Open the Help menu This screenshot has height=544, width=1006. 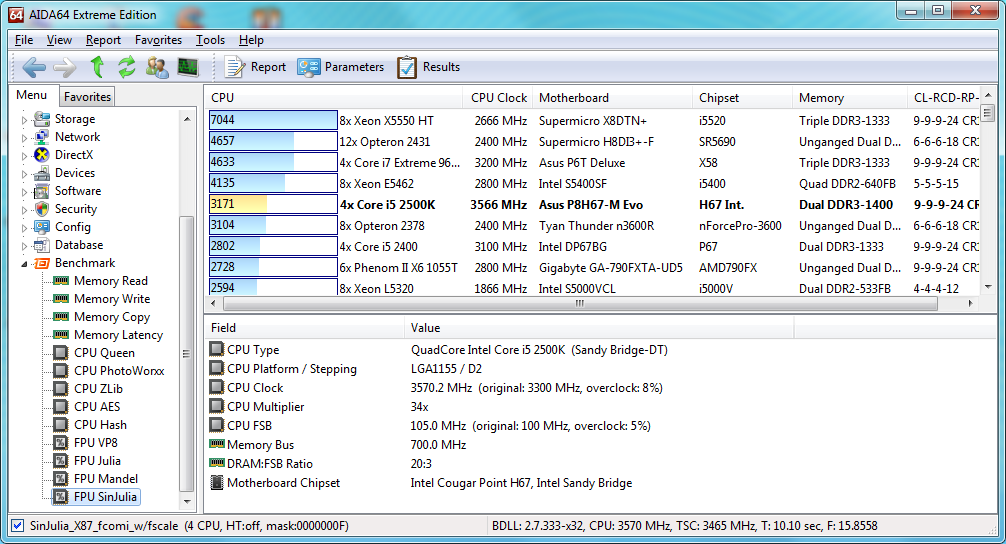click(x=252, y=40)
